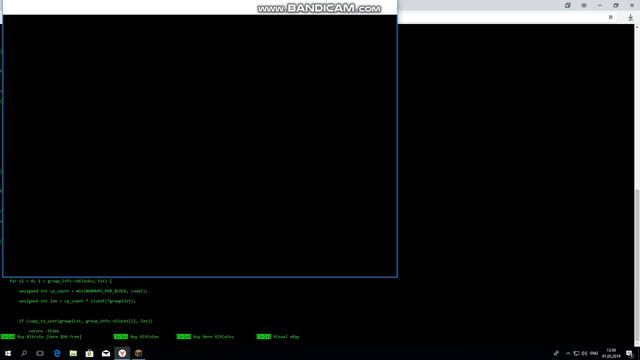Click the browser tab-collections icon

coord(568,5)
